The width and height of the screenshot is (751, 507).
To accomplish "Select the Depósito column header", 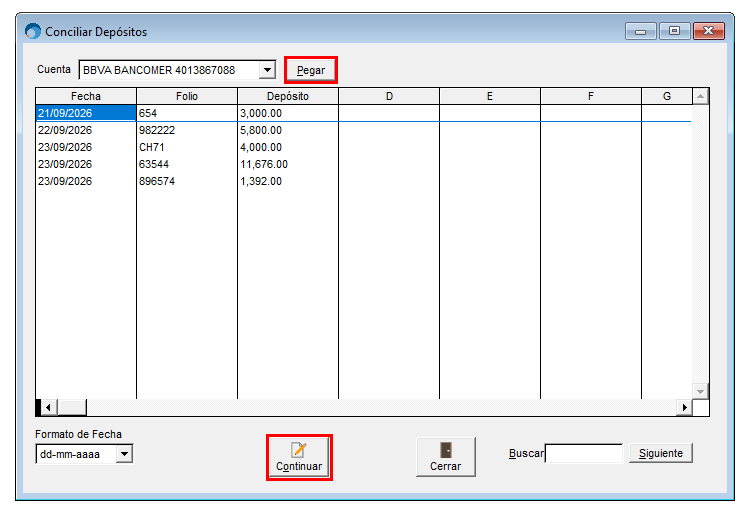I will (x=288, y=96).
